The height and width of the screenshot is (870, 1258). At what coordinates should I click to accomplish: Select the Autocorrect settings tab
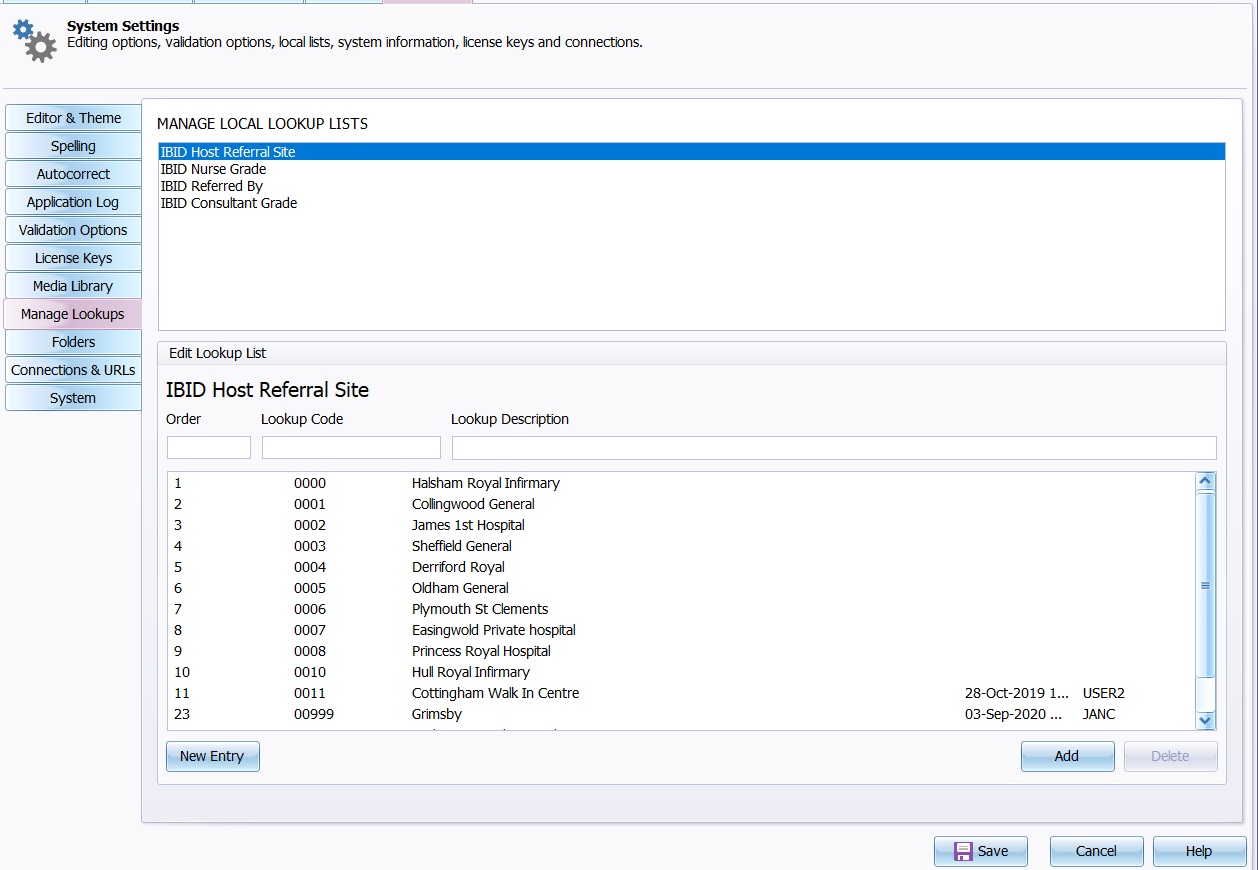click(x=73, y=174)
